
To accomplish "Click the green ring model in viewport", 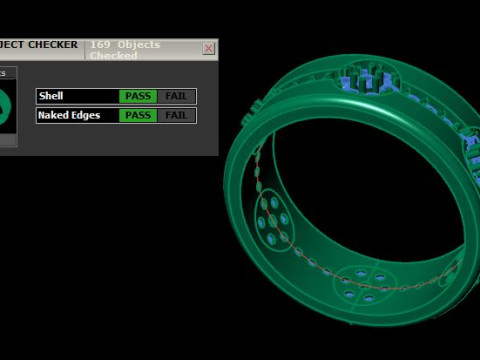I will (353, 190).
